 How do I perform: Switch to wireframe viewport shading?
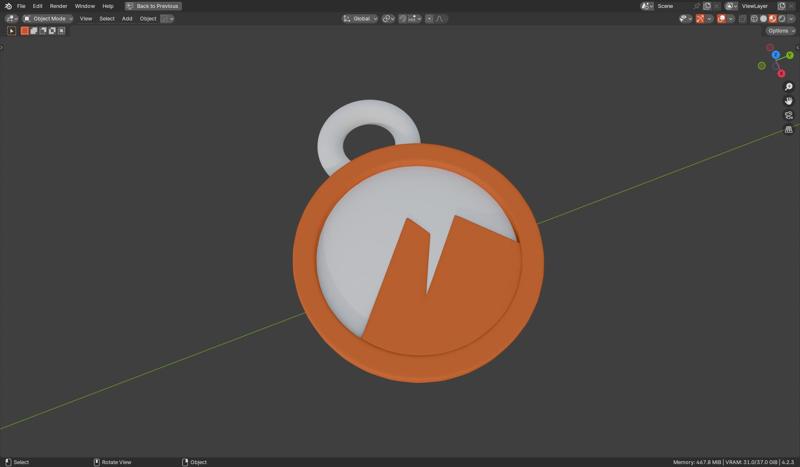[x=754, y=18]
